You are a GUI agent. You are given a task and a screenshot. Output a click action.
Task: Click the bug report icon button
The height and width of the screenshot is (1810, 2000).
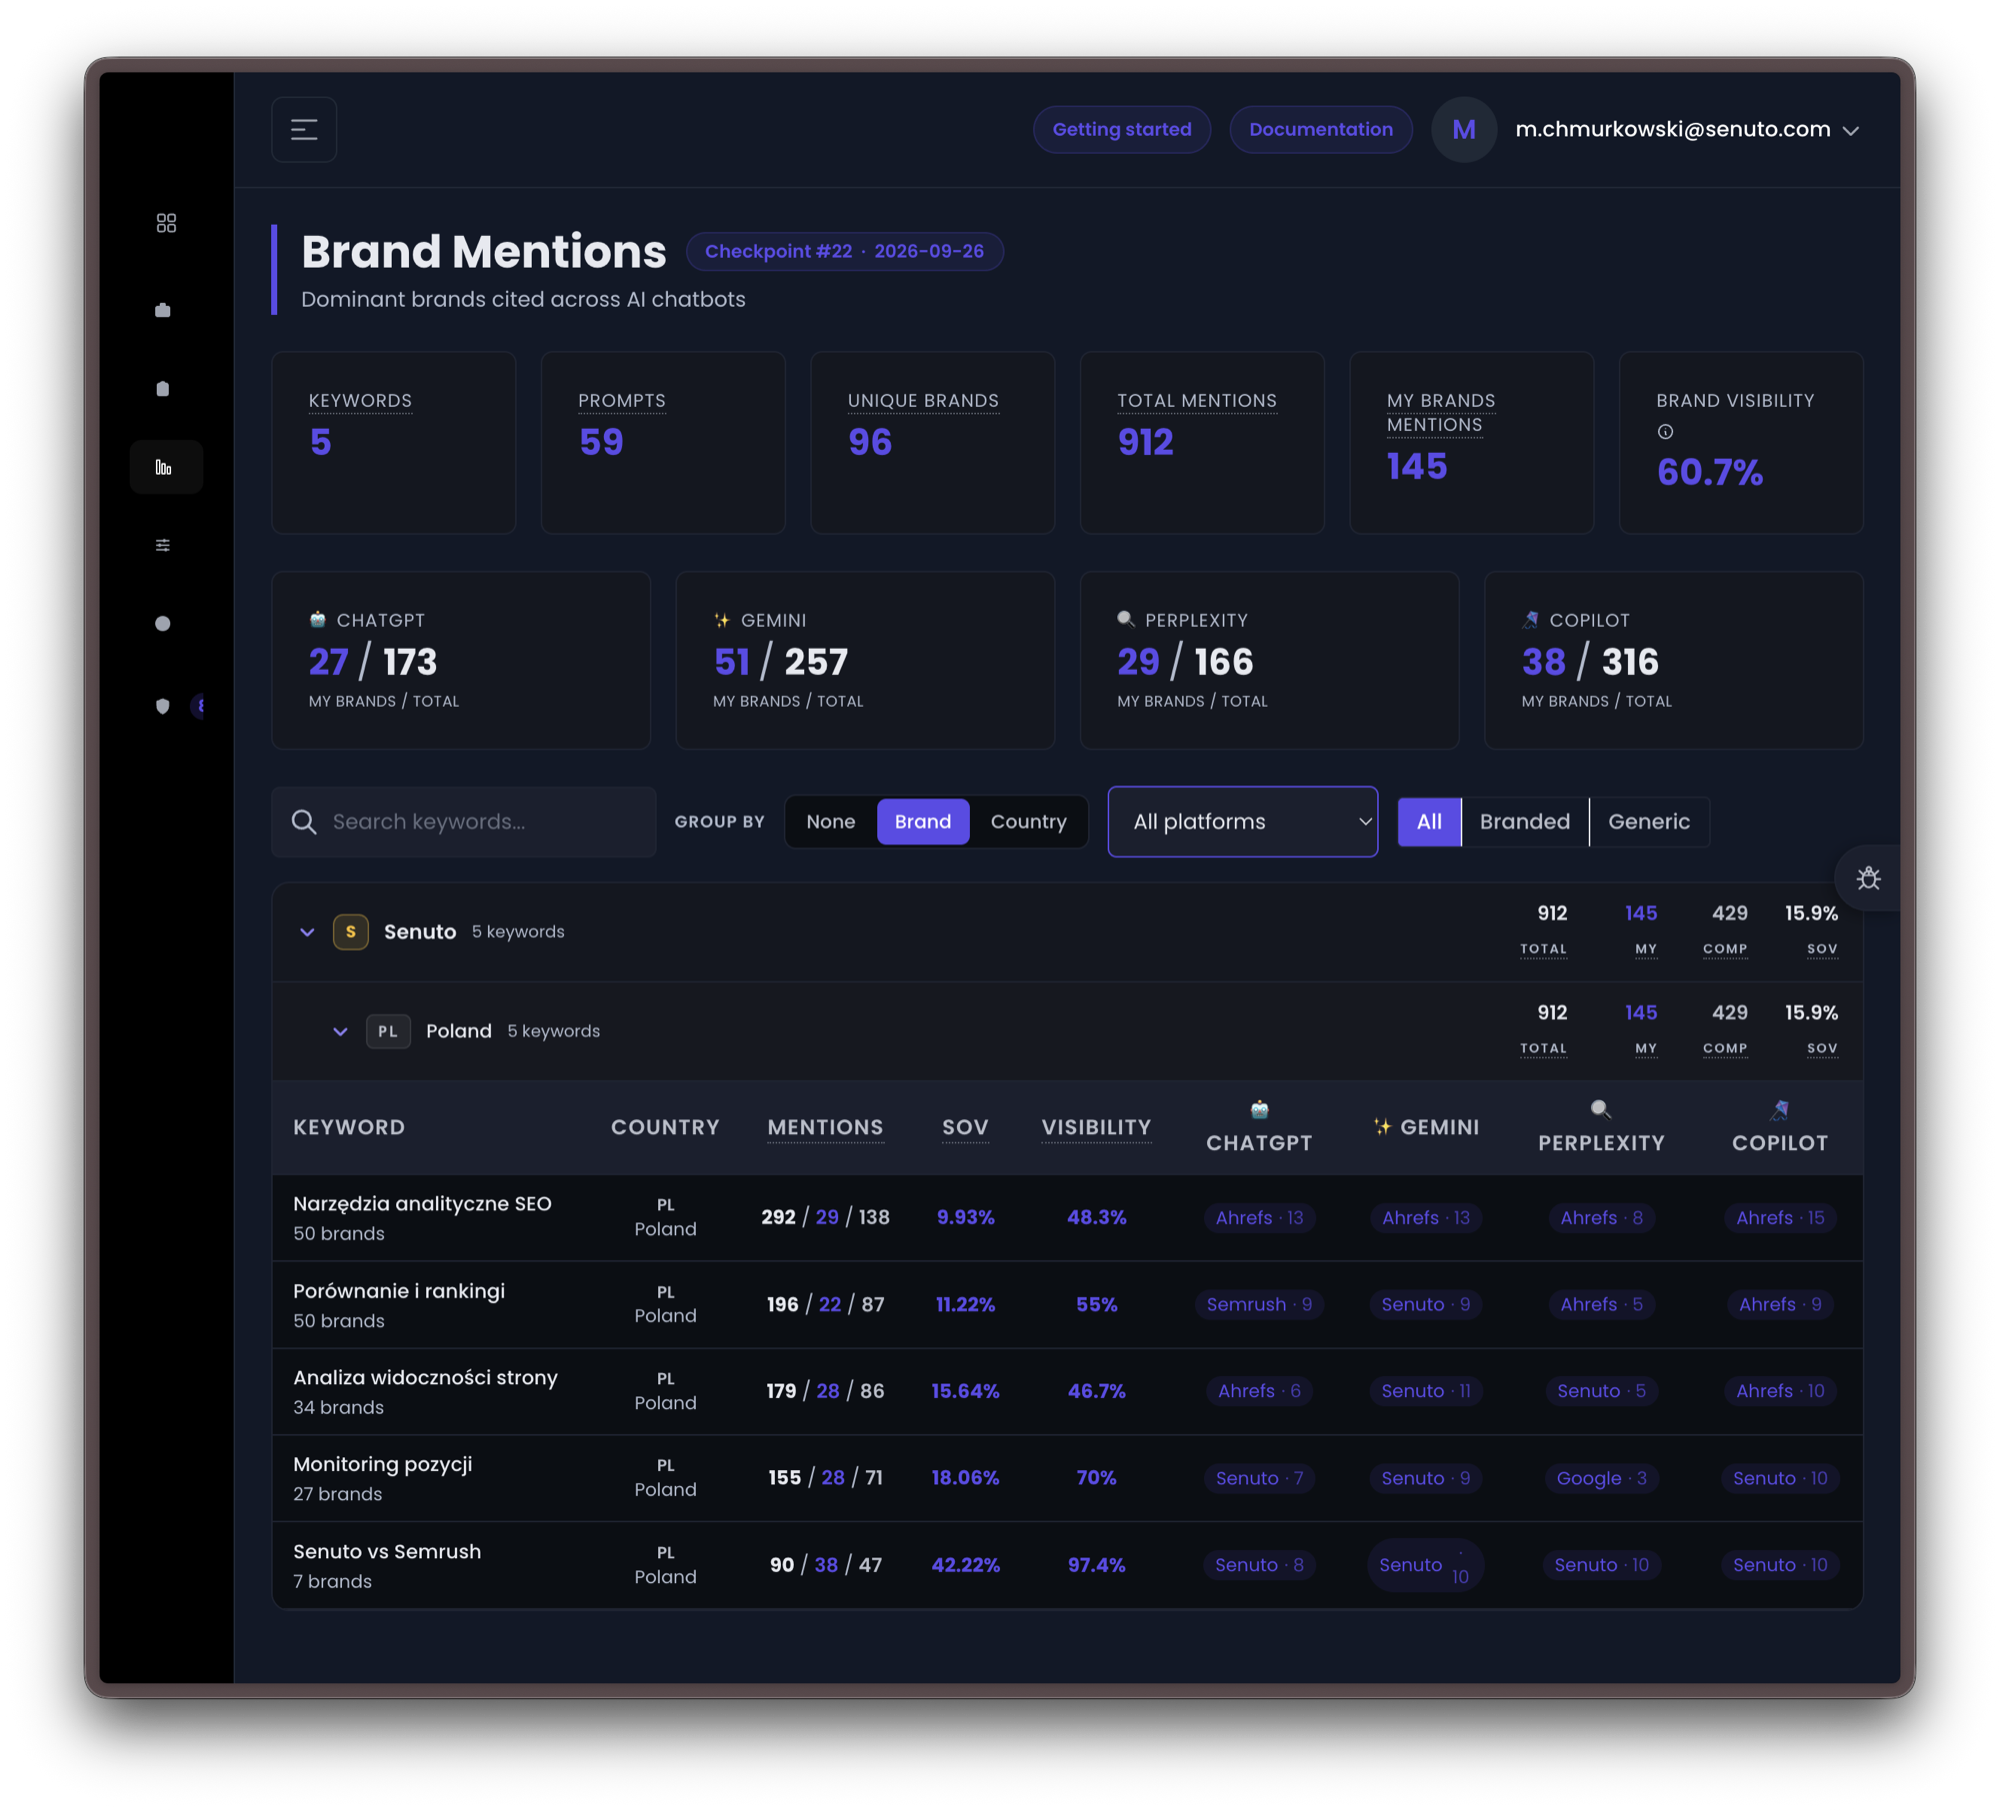point(1868,878)
